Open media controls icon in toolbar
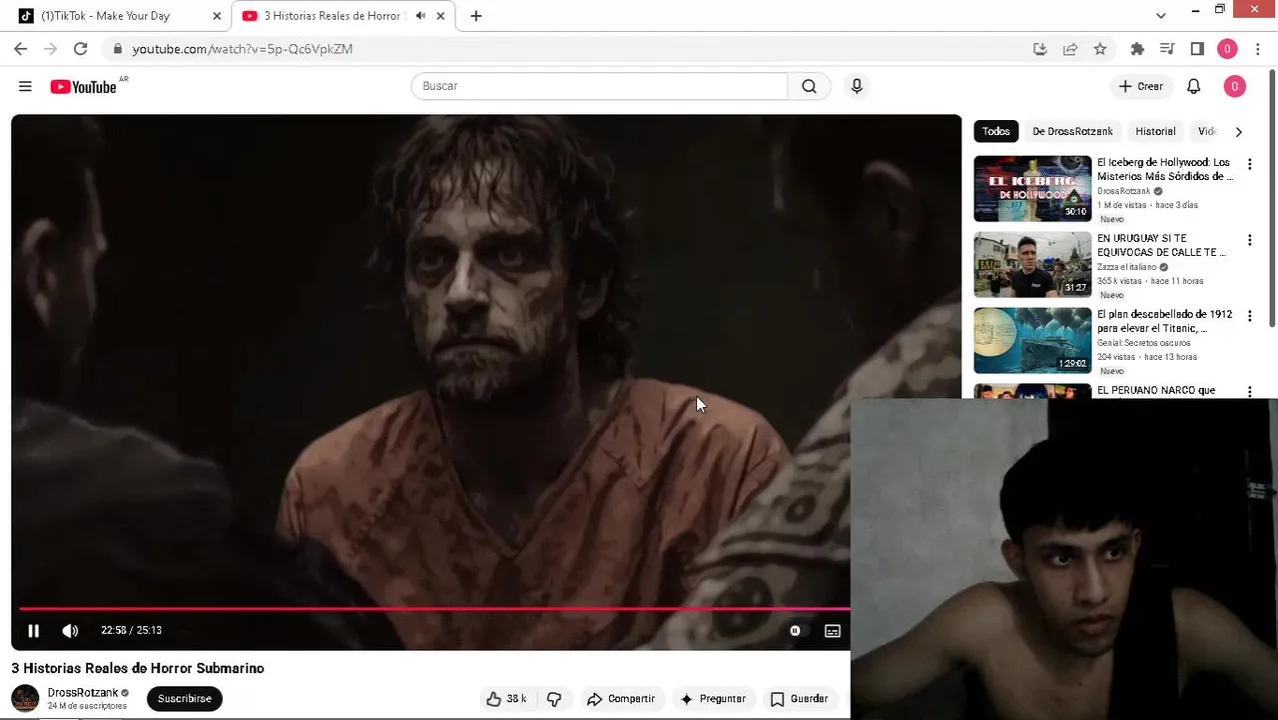 point(1167,49)
